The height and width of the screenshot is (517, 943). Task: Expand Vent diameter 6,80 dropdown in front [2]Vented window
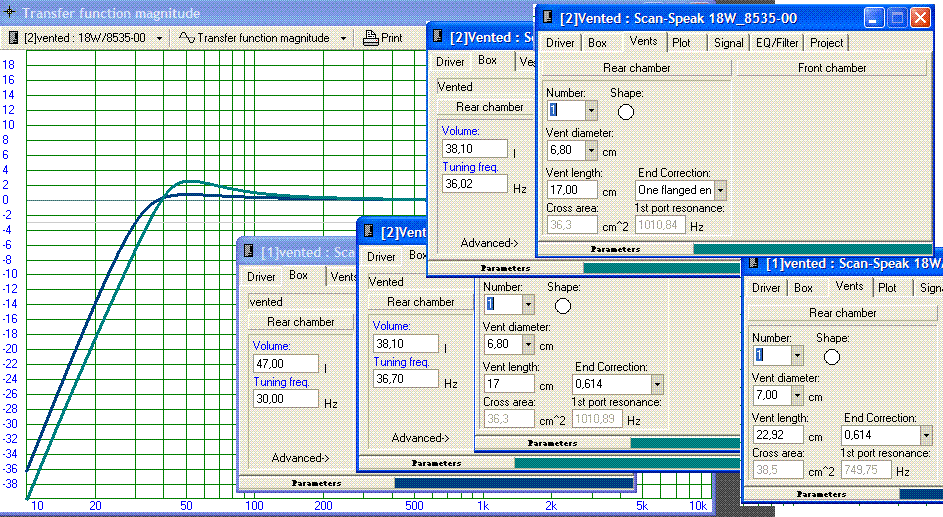click(x=591, y=150)
